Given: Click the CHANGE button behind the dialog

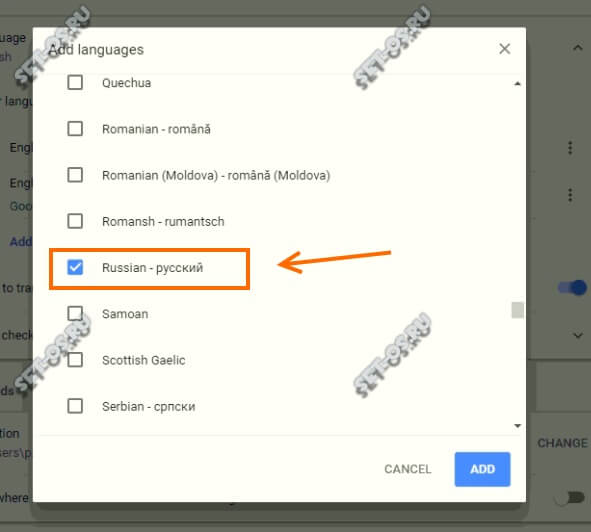Looking at the screenshot, I should [x=562, y=443].
